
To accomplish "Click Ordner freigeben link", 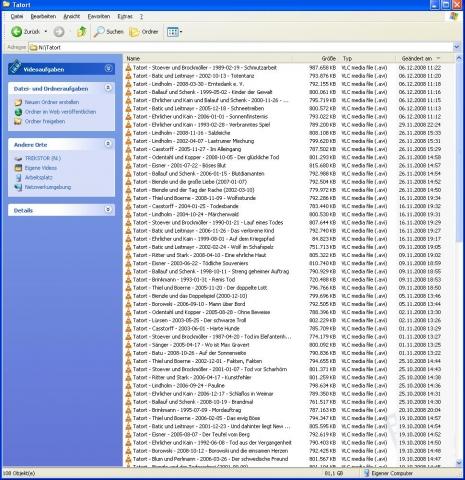I will (45, 121).
